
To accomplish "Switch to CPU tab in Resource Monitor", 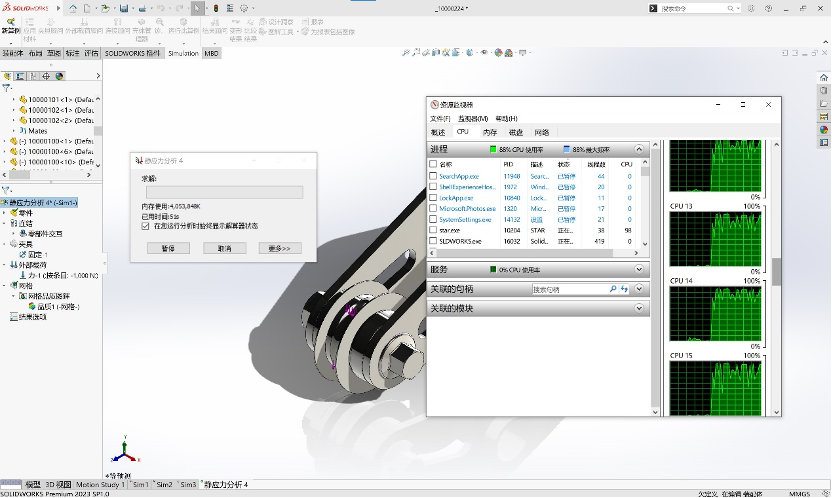I will pos(463,132).
